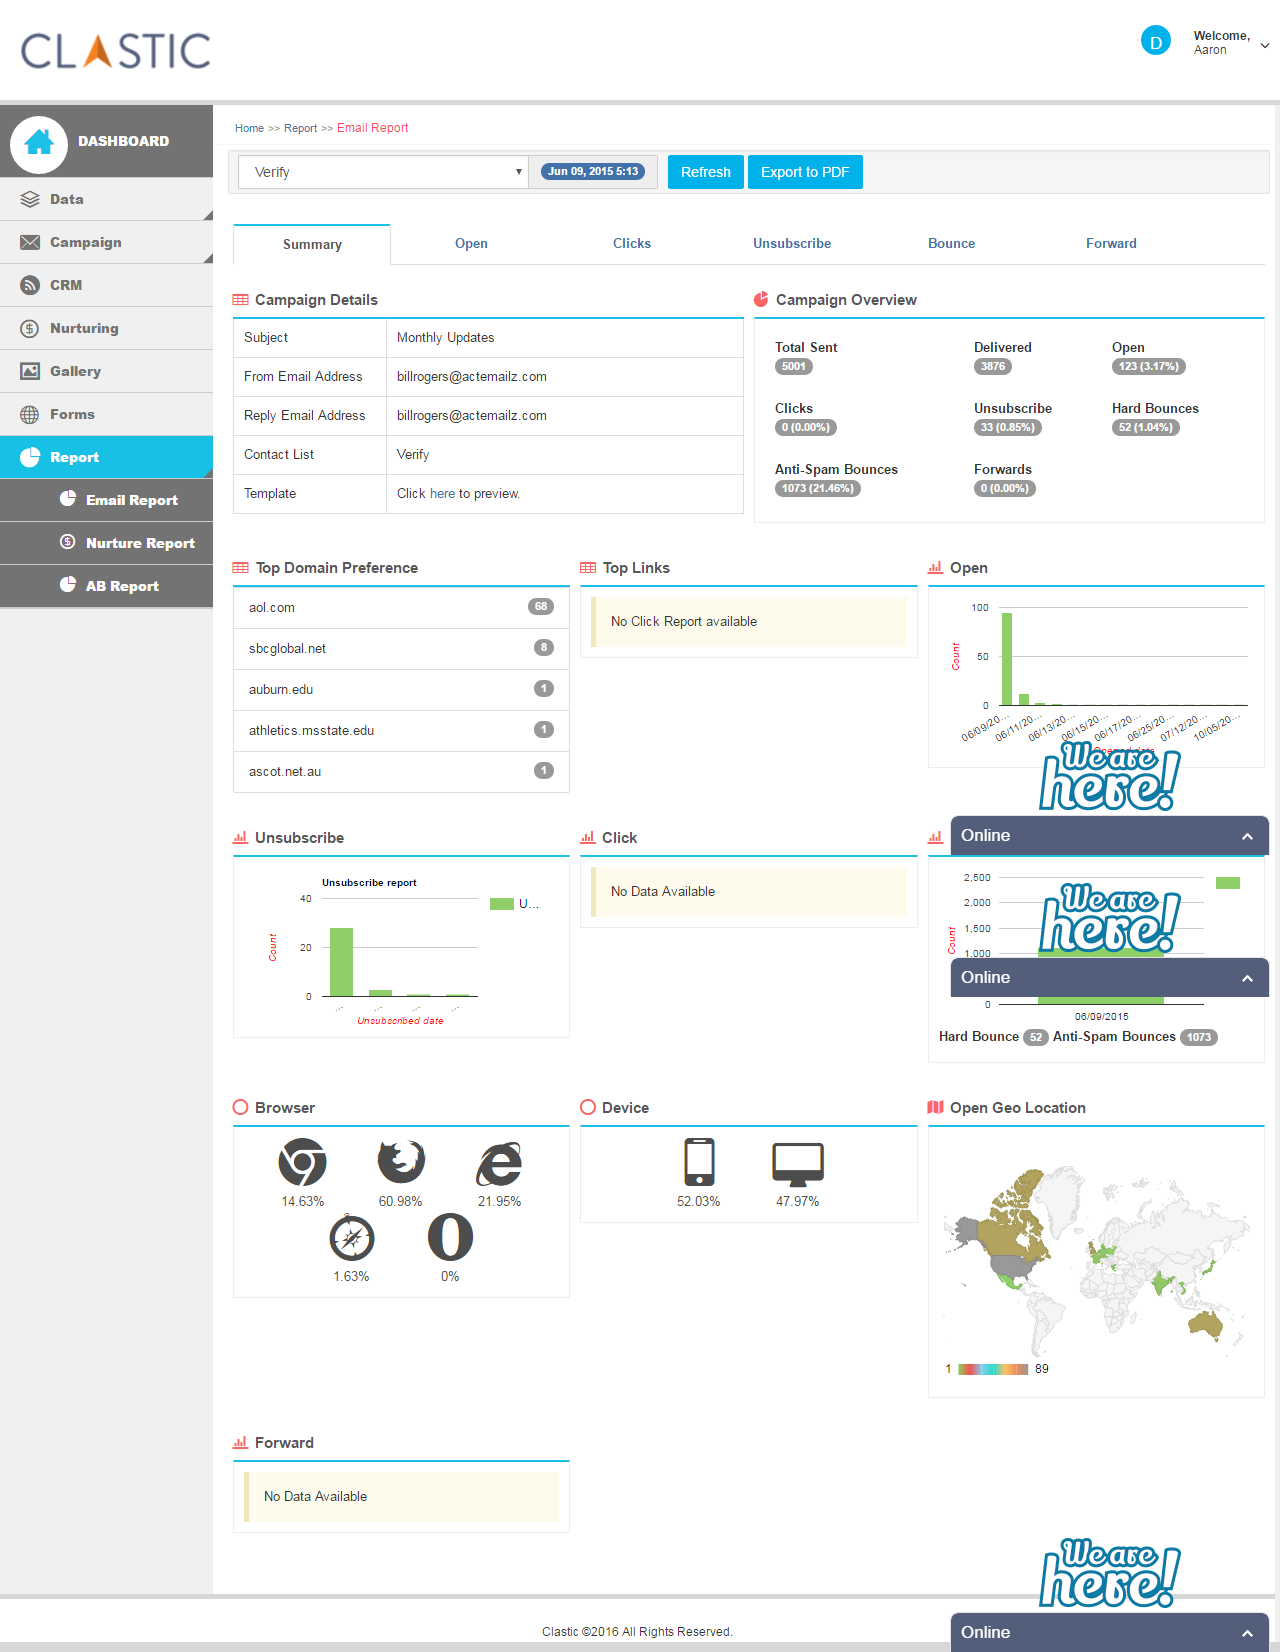The height and width of the screenshot is (1652, 1280).
Task: Open the Verify campaign dropdown
Action: (383, 172)
